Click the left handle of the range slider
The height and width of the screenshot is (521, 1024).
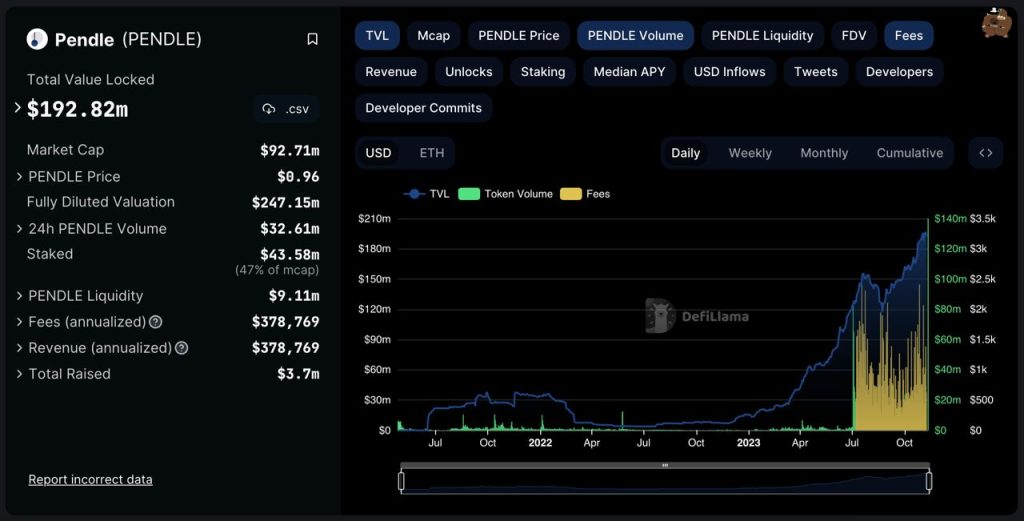pyautogui.click(x=401, y=481)
